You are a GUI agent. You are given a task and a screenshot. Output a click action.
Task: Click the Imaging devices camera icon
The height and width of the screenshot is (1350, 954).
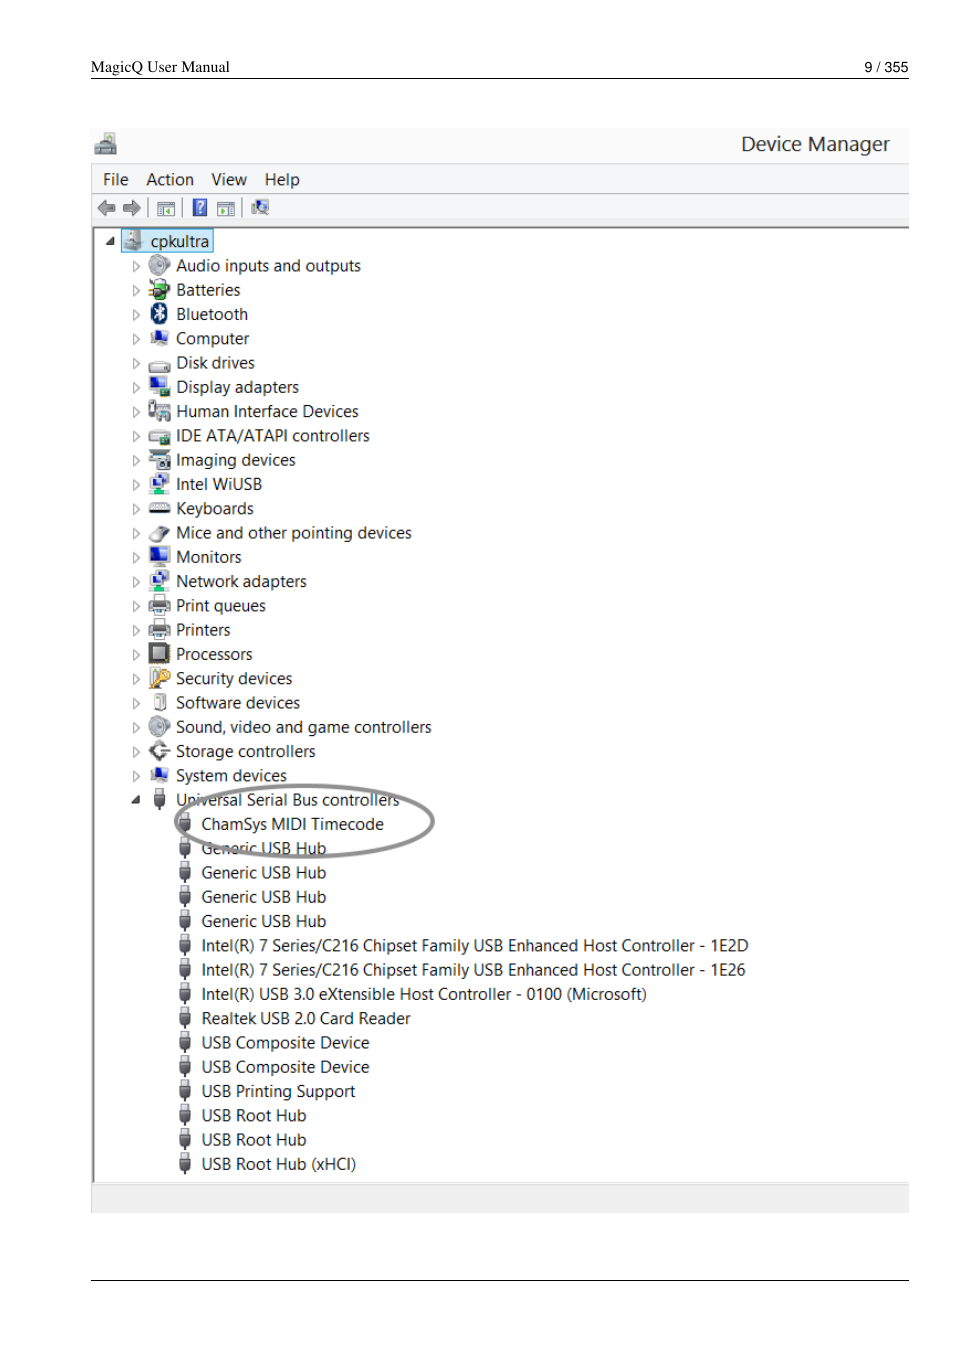(159, 460)
